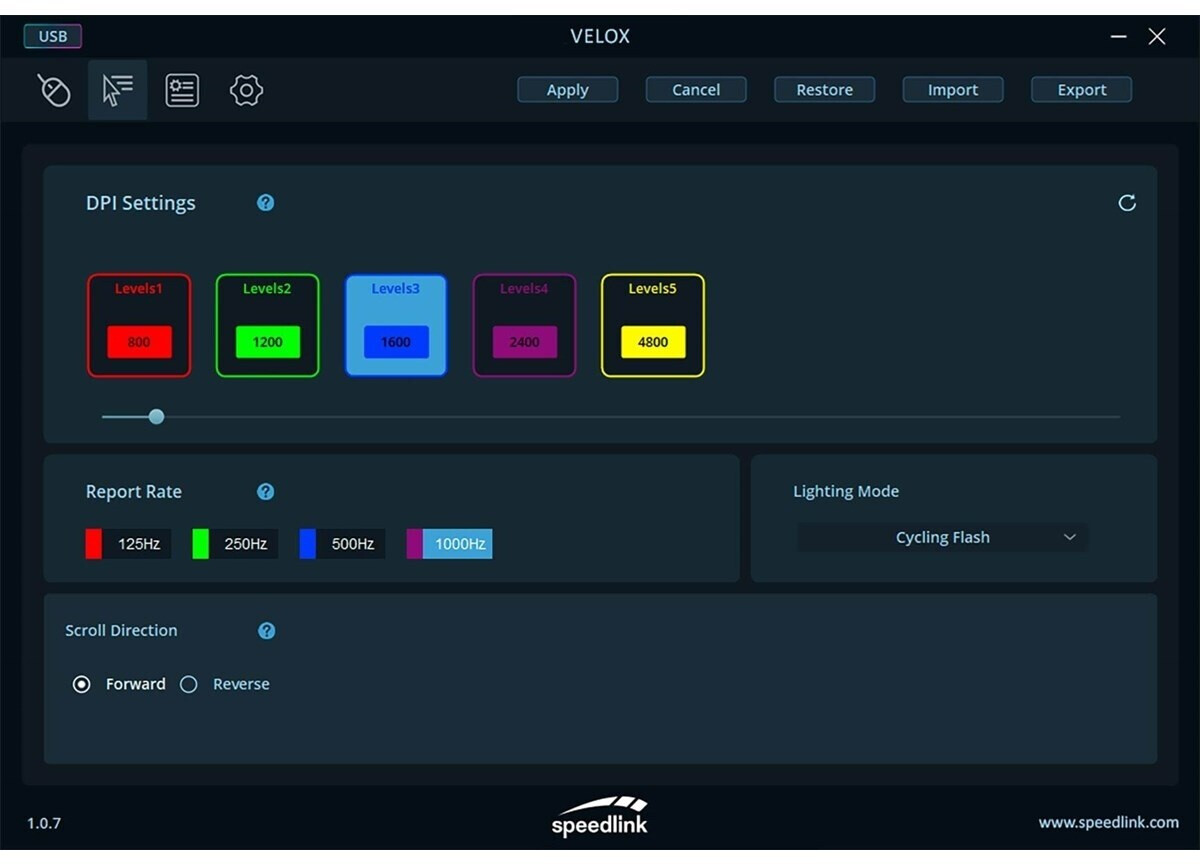Click the Apply button

click(567, 90)
